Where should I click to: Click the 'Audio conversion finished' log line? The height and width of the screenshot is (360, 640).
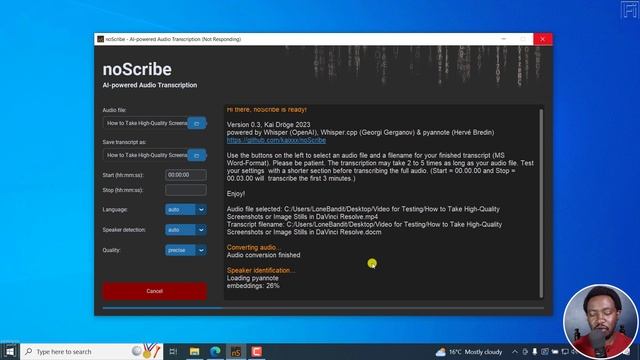tap(263, 255)
